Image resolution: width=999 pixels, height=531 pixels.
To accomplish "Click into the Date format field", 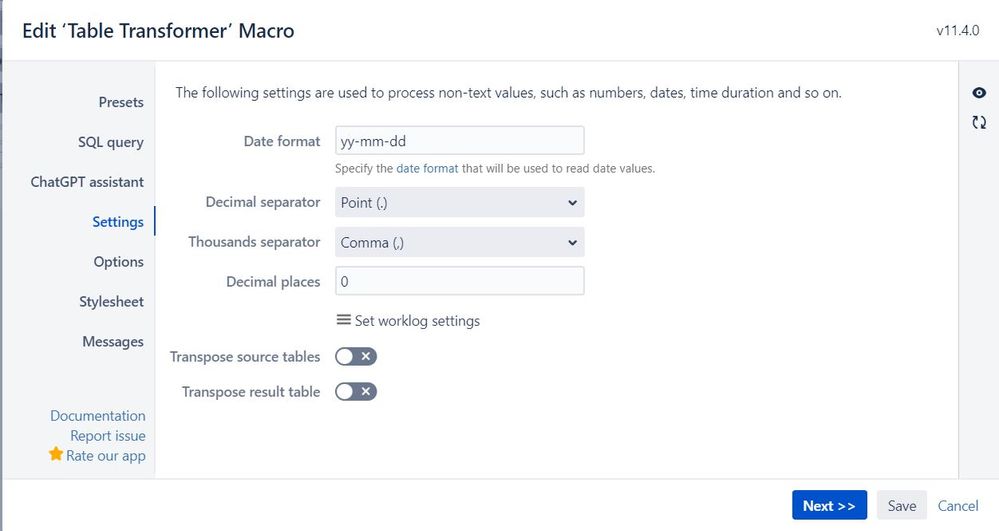I will click(x=459, y=141).
